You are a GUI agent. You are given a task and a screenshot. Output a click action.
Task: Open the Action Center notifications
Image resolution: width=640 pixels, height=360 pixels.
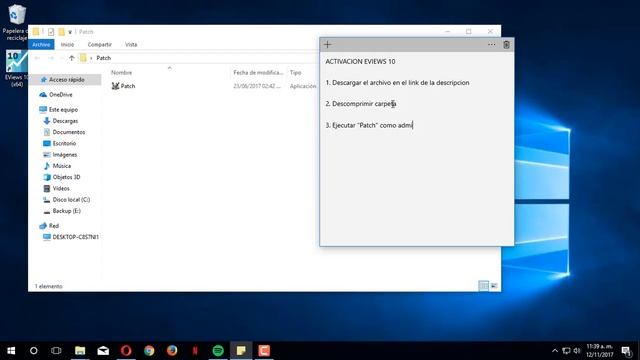[626, 351]
